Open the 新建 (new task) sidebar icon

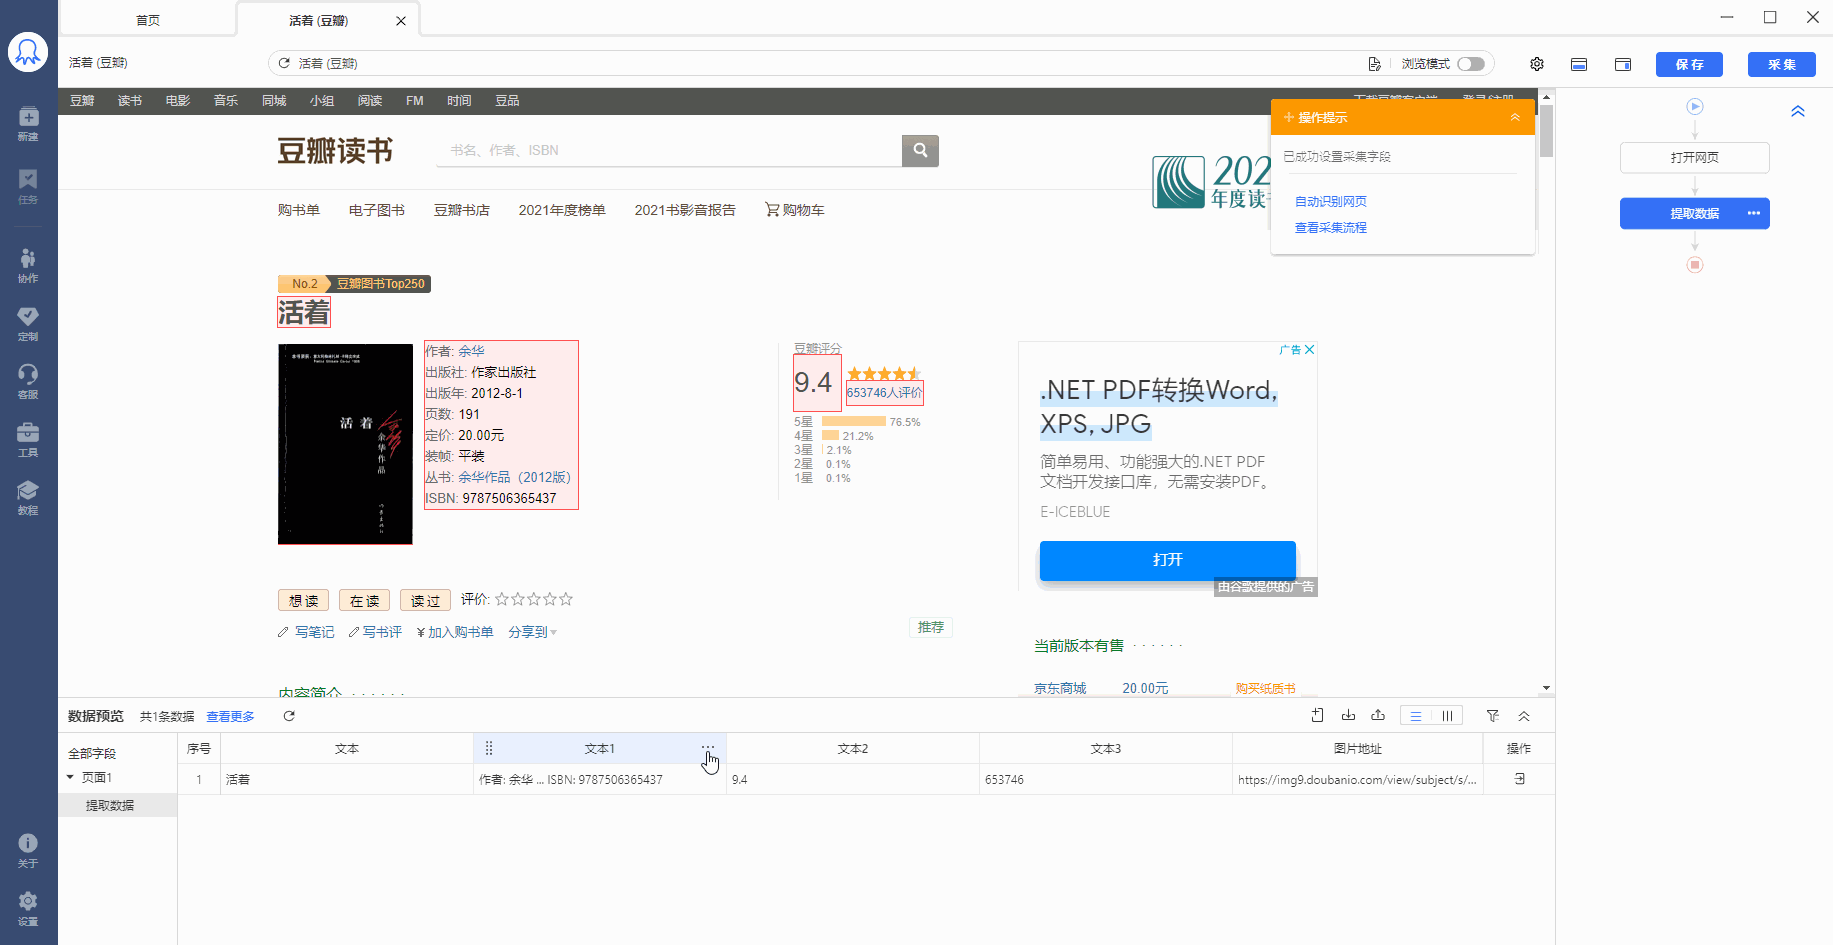coord(28,123)
